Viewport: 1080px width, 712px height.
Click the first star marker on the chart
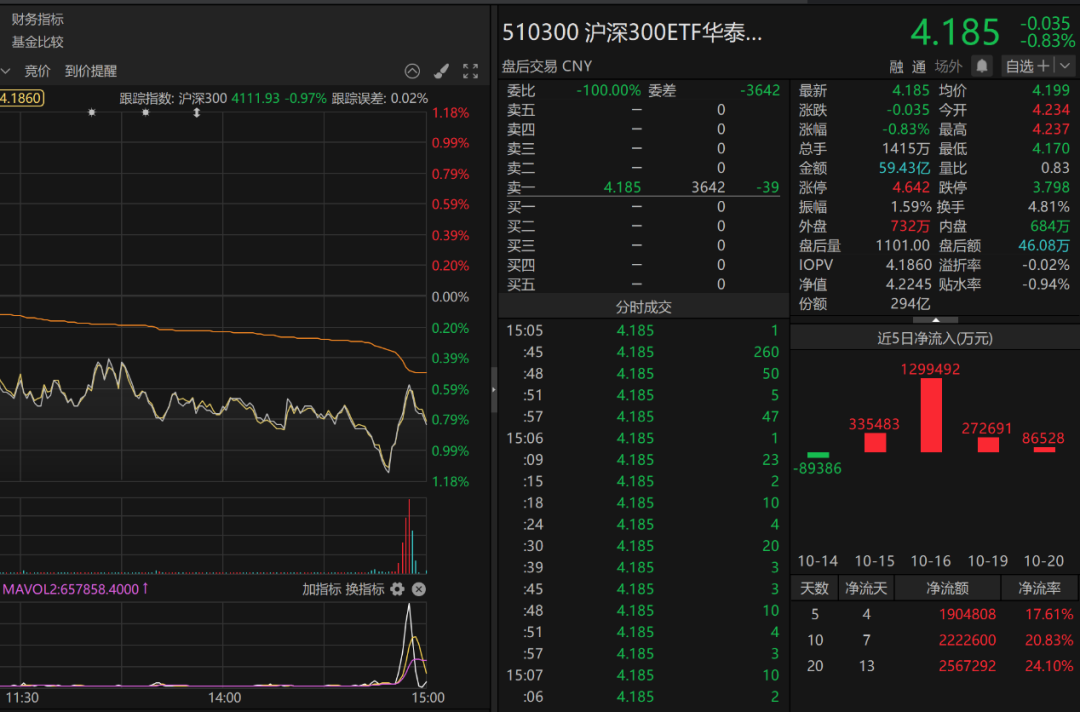(x=92, y=112)
